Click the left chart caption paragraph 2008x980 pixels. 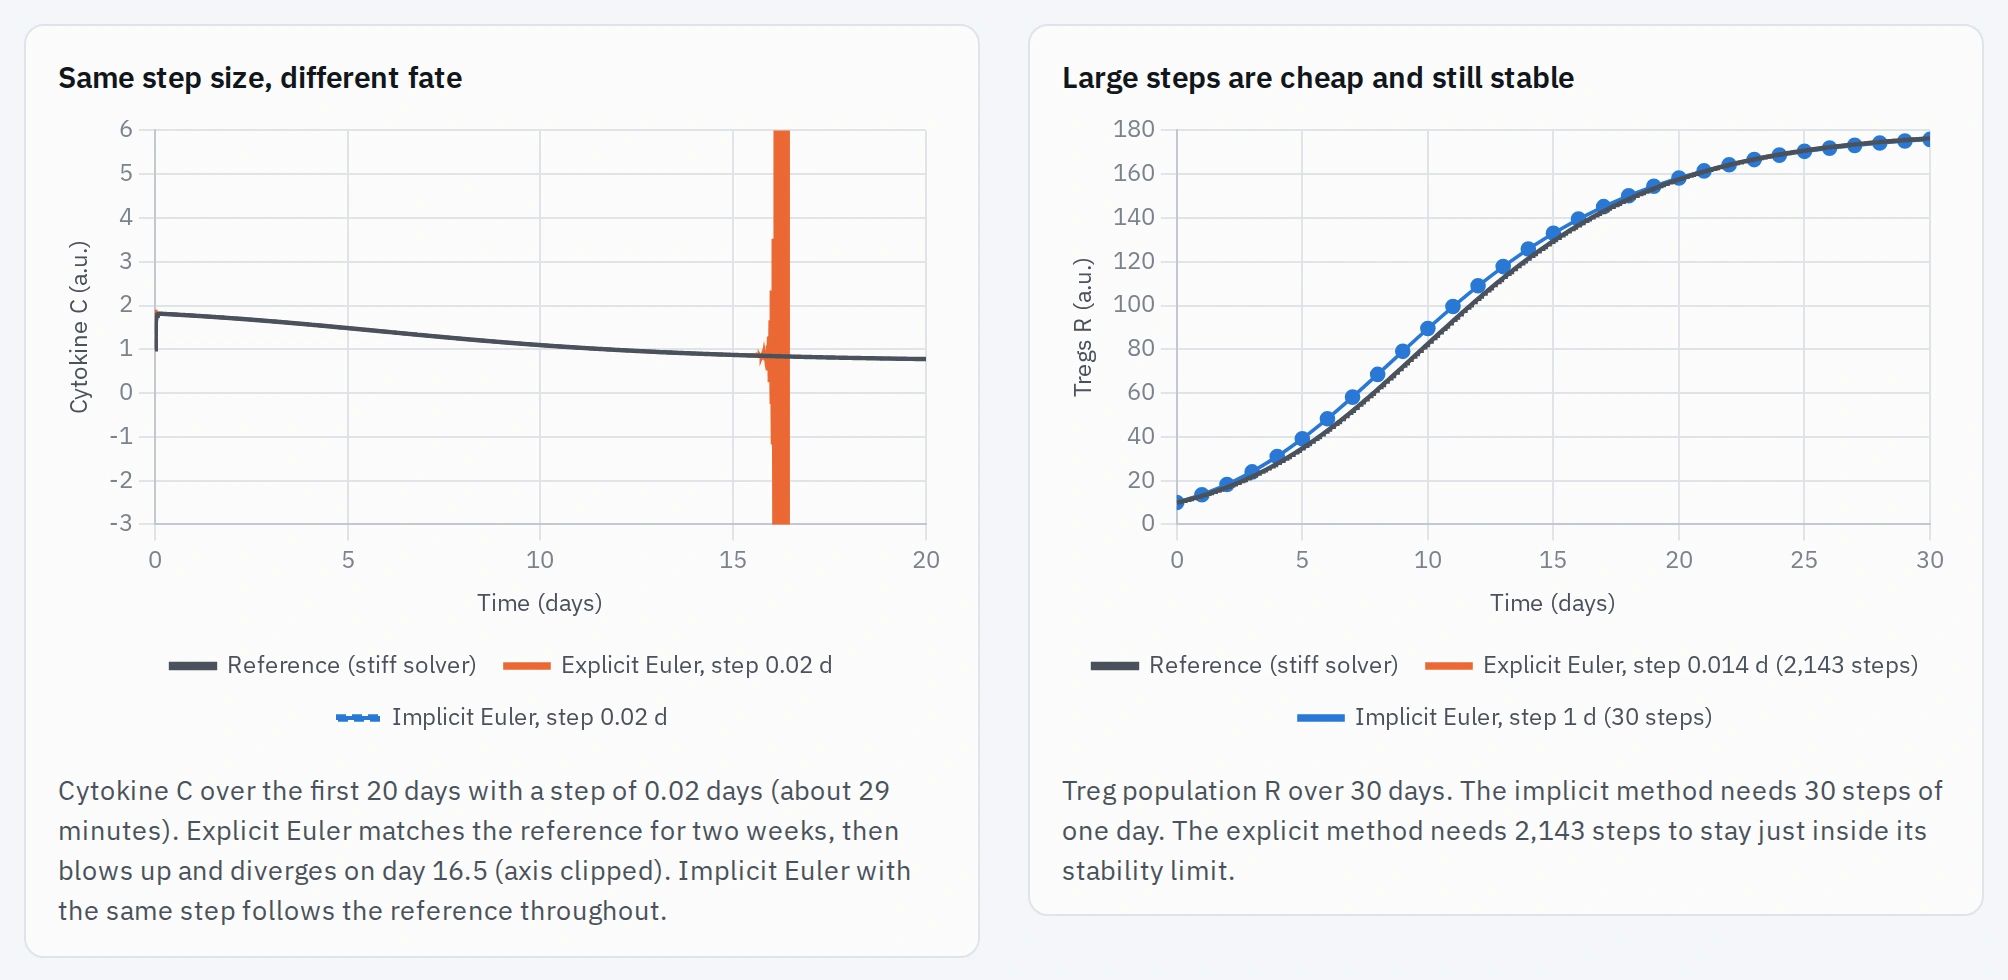(x=485, y=850)
